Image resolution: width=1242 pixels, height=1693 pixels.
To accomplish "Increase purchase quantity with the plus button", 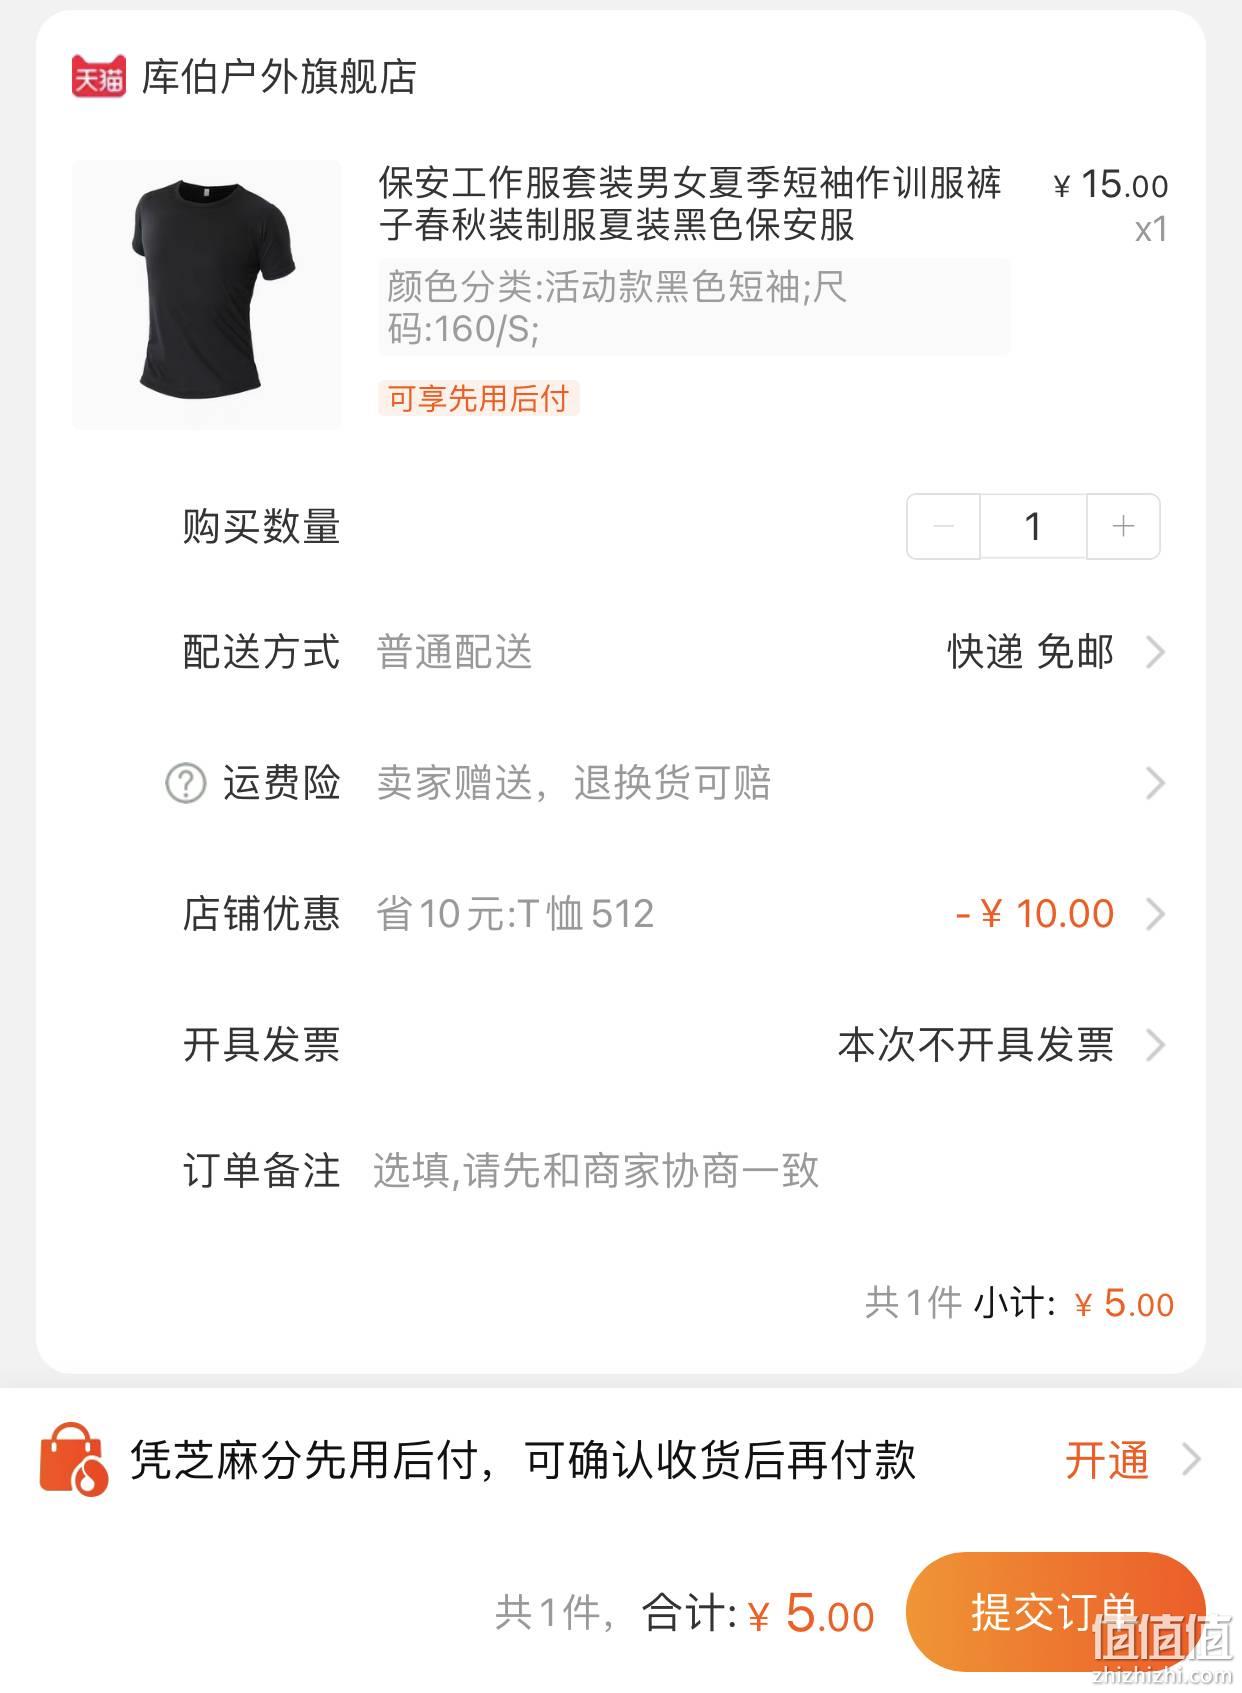I will [x=1123, y=526].
